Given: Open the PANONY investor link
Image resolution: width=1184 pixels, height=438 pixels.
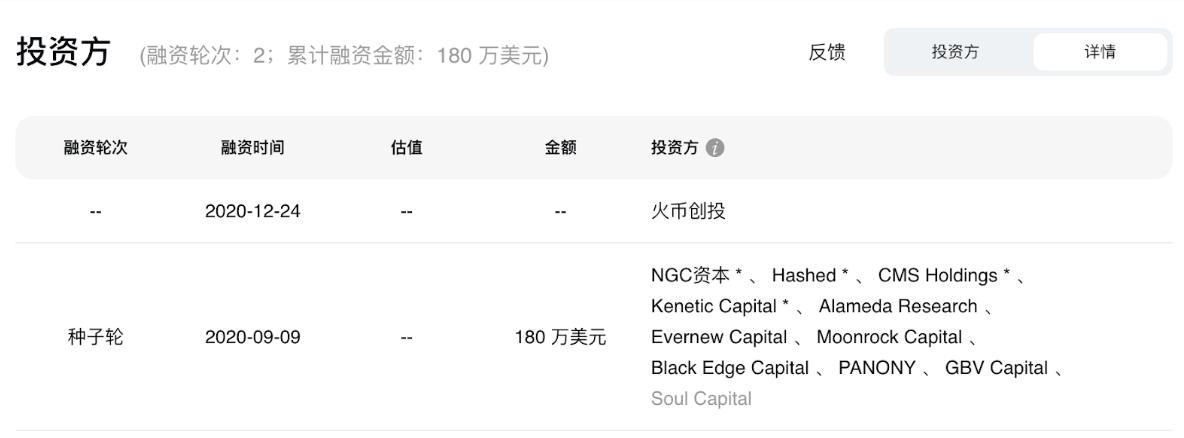Looking at the screenshot, I should click(x=877, y=368).
